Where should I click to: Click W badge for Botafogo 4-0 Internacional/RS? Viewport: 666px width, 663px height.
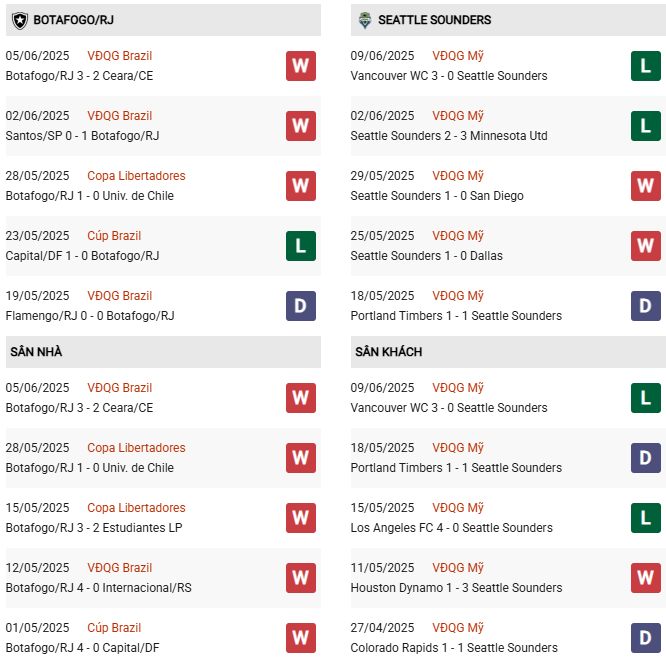(300, 578)
